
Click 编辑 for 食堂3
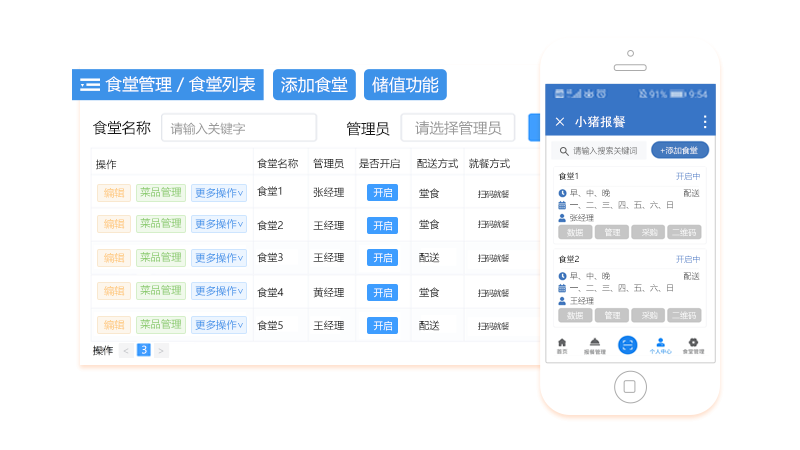point(114,258)
